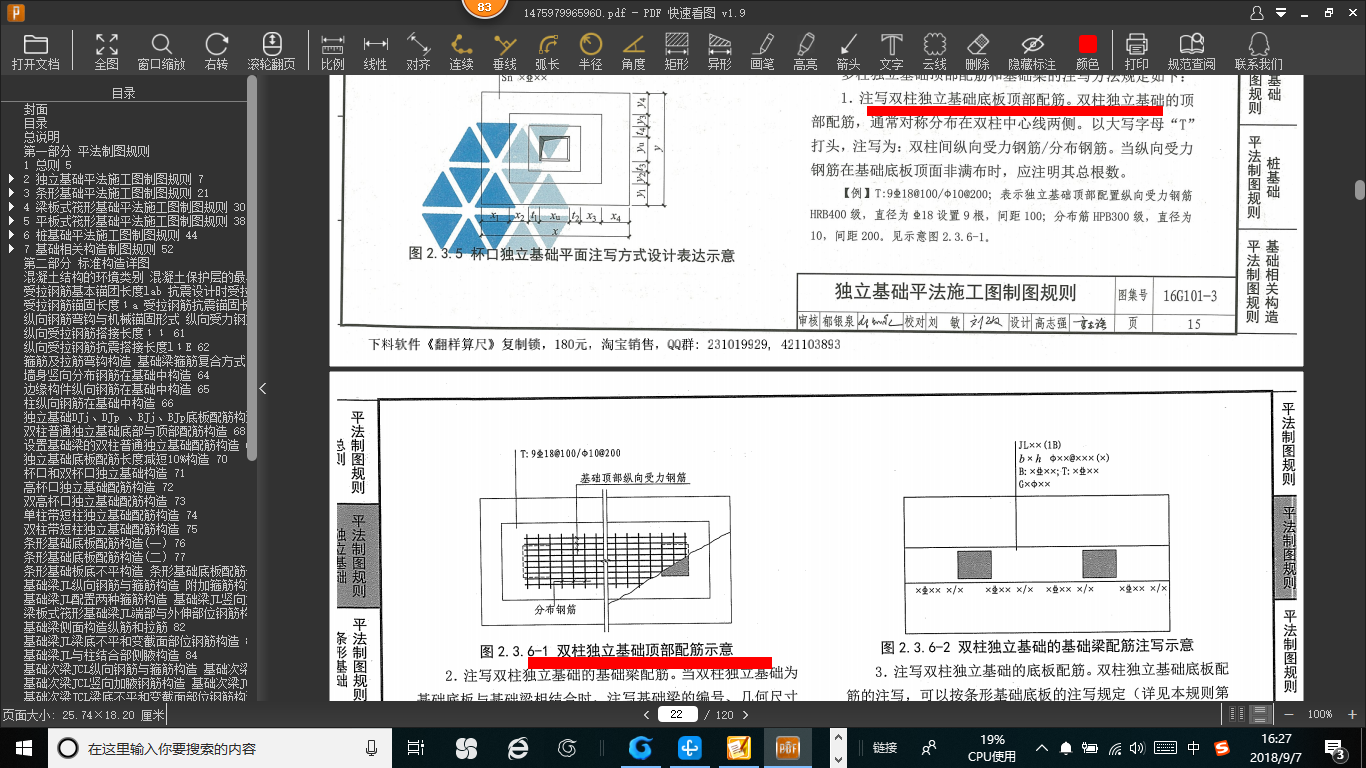The image size is (1366, 768).
Task: Open outline entry 总说明
Action: pyautogui.click(x=42, y=137)
